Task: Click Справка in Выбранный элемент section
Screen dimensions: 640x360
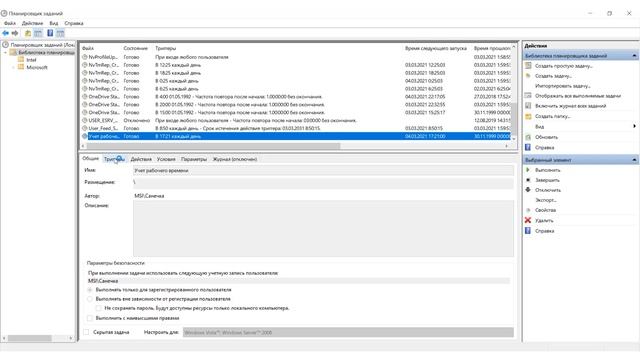Action: (544, 231)
